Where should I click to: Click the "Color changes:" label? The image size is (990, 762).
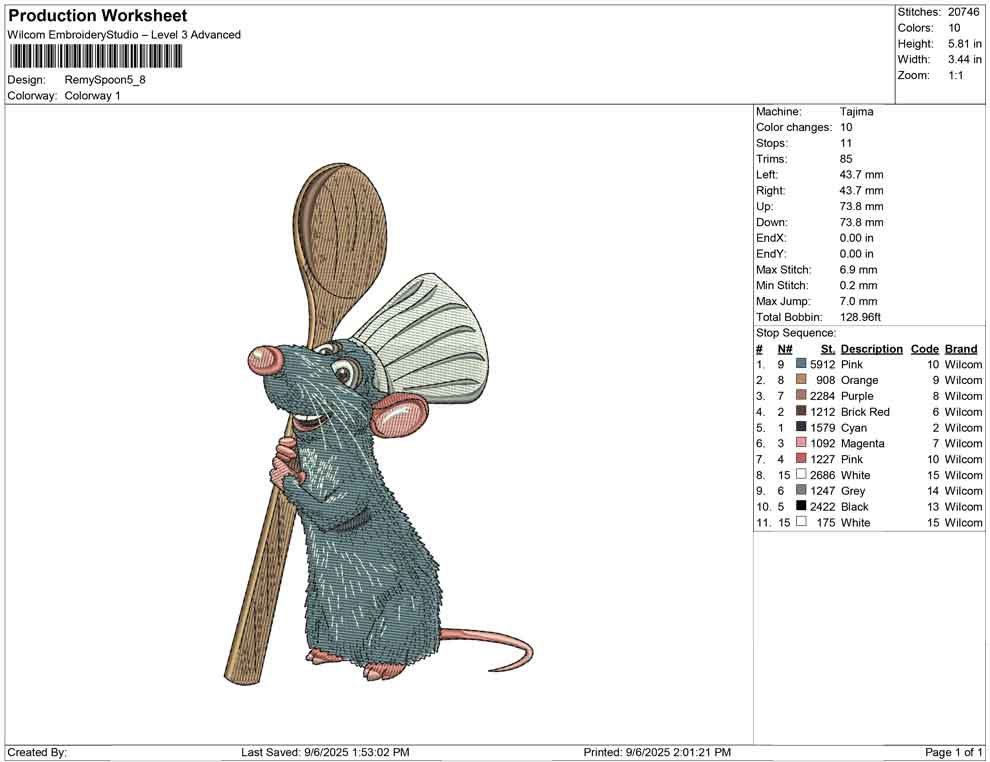tap(794, 128)
